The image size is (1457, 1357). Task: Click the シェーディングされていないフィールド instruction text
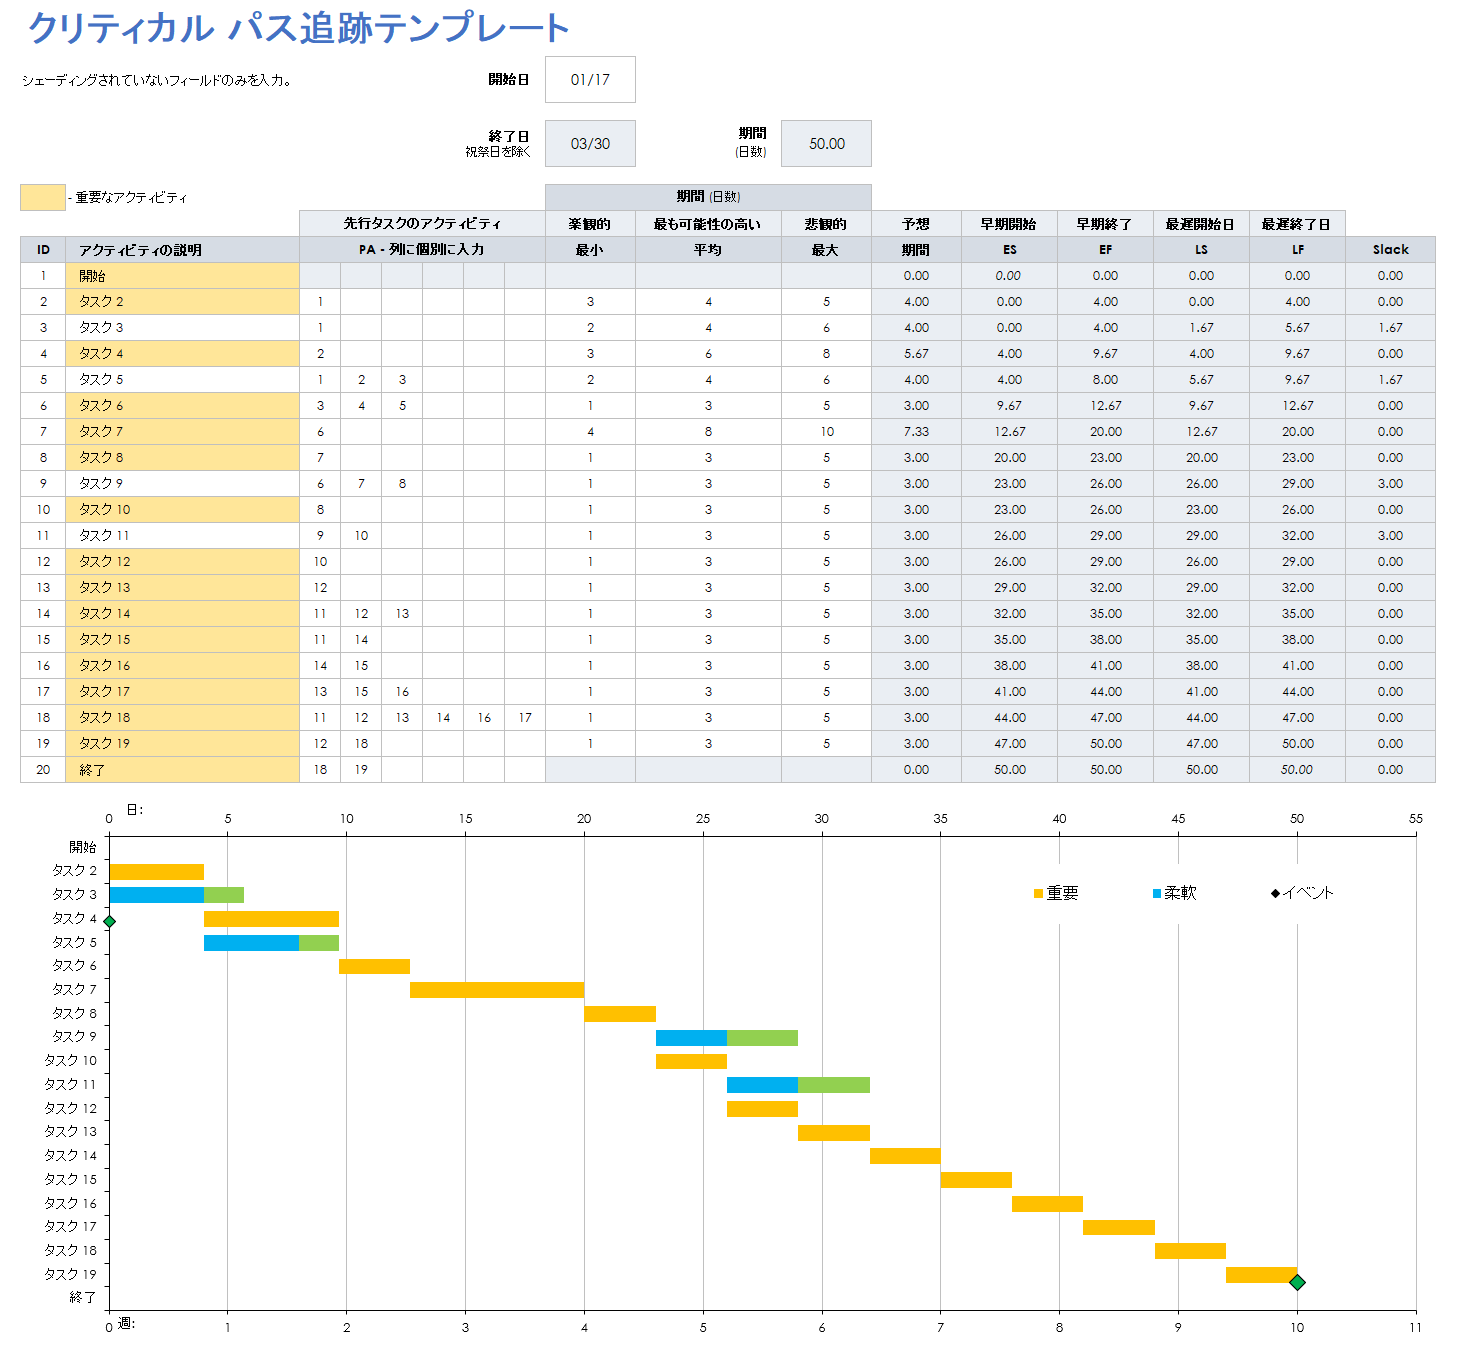pyautogui.click(x=157, y=80)
